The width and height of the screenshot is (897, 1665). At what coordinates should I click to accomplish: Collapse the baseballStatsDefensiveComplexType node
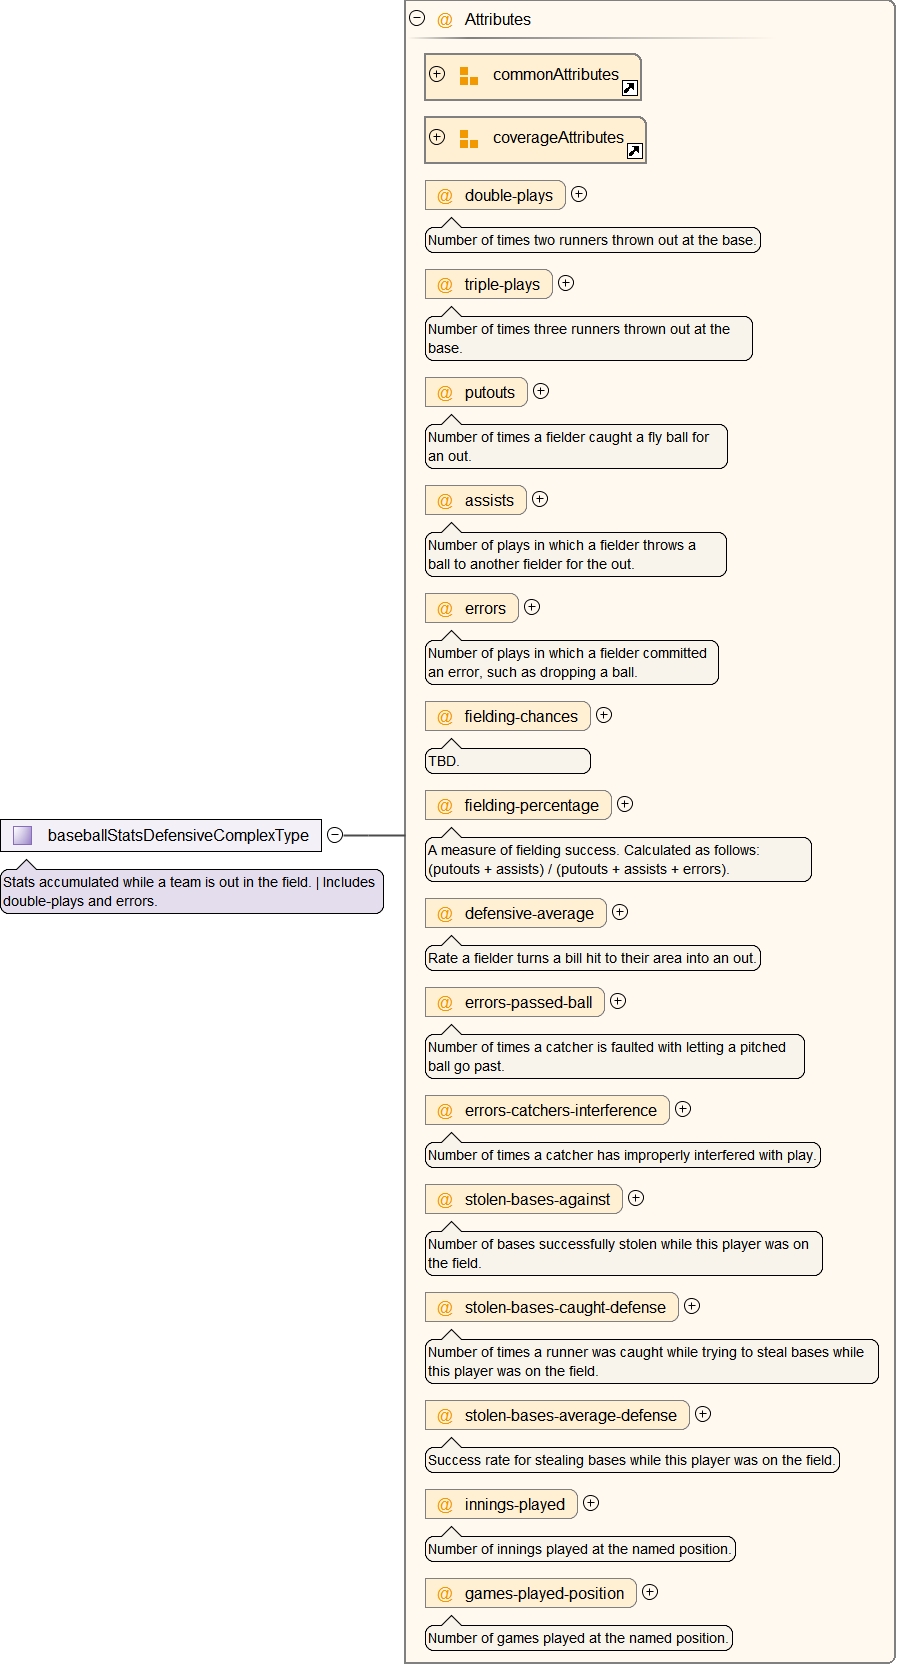tap(335, 835)
